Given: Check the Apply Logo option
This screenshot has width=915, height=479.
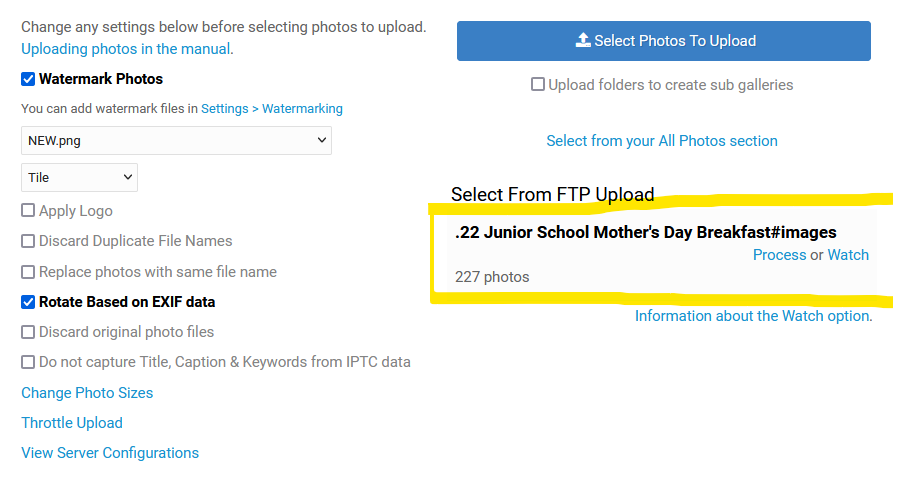Looking at the screenshot, I should 28,211.
